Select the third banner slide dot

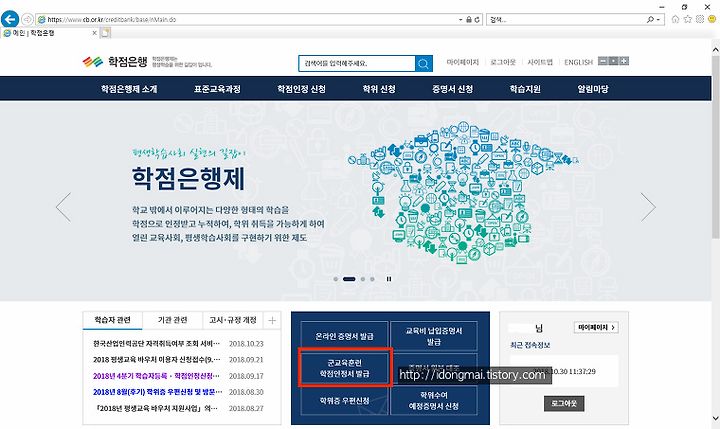point(363,279)
